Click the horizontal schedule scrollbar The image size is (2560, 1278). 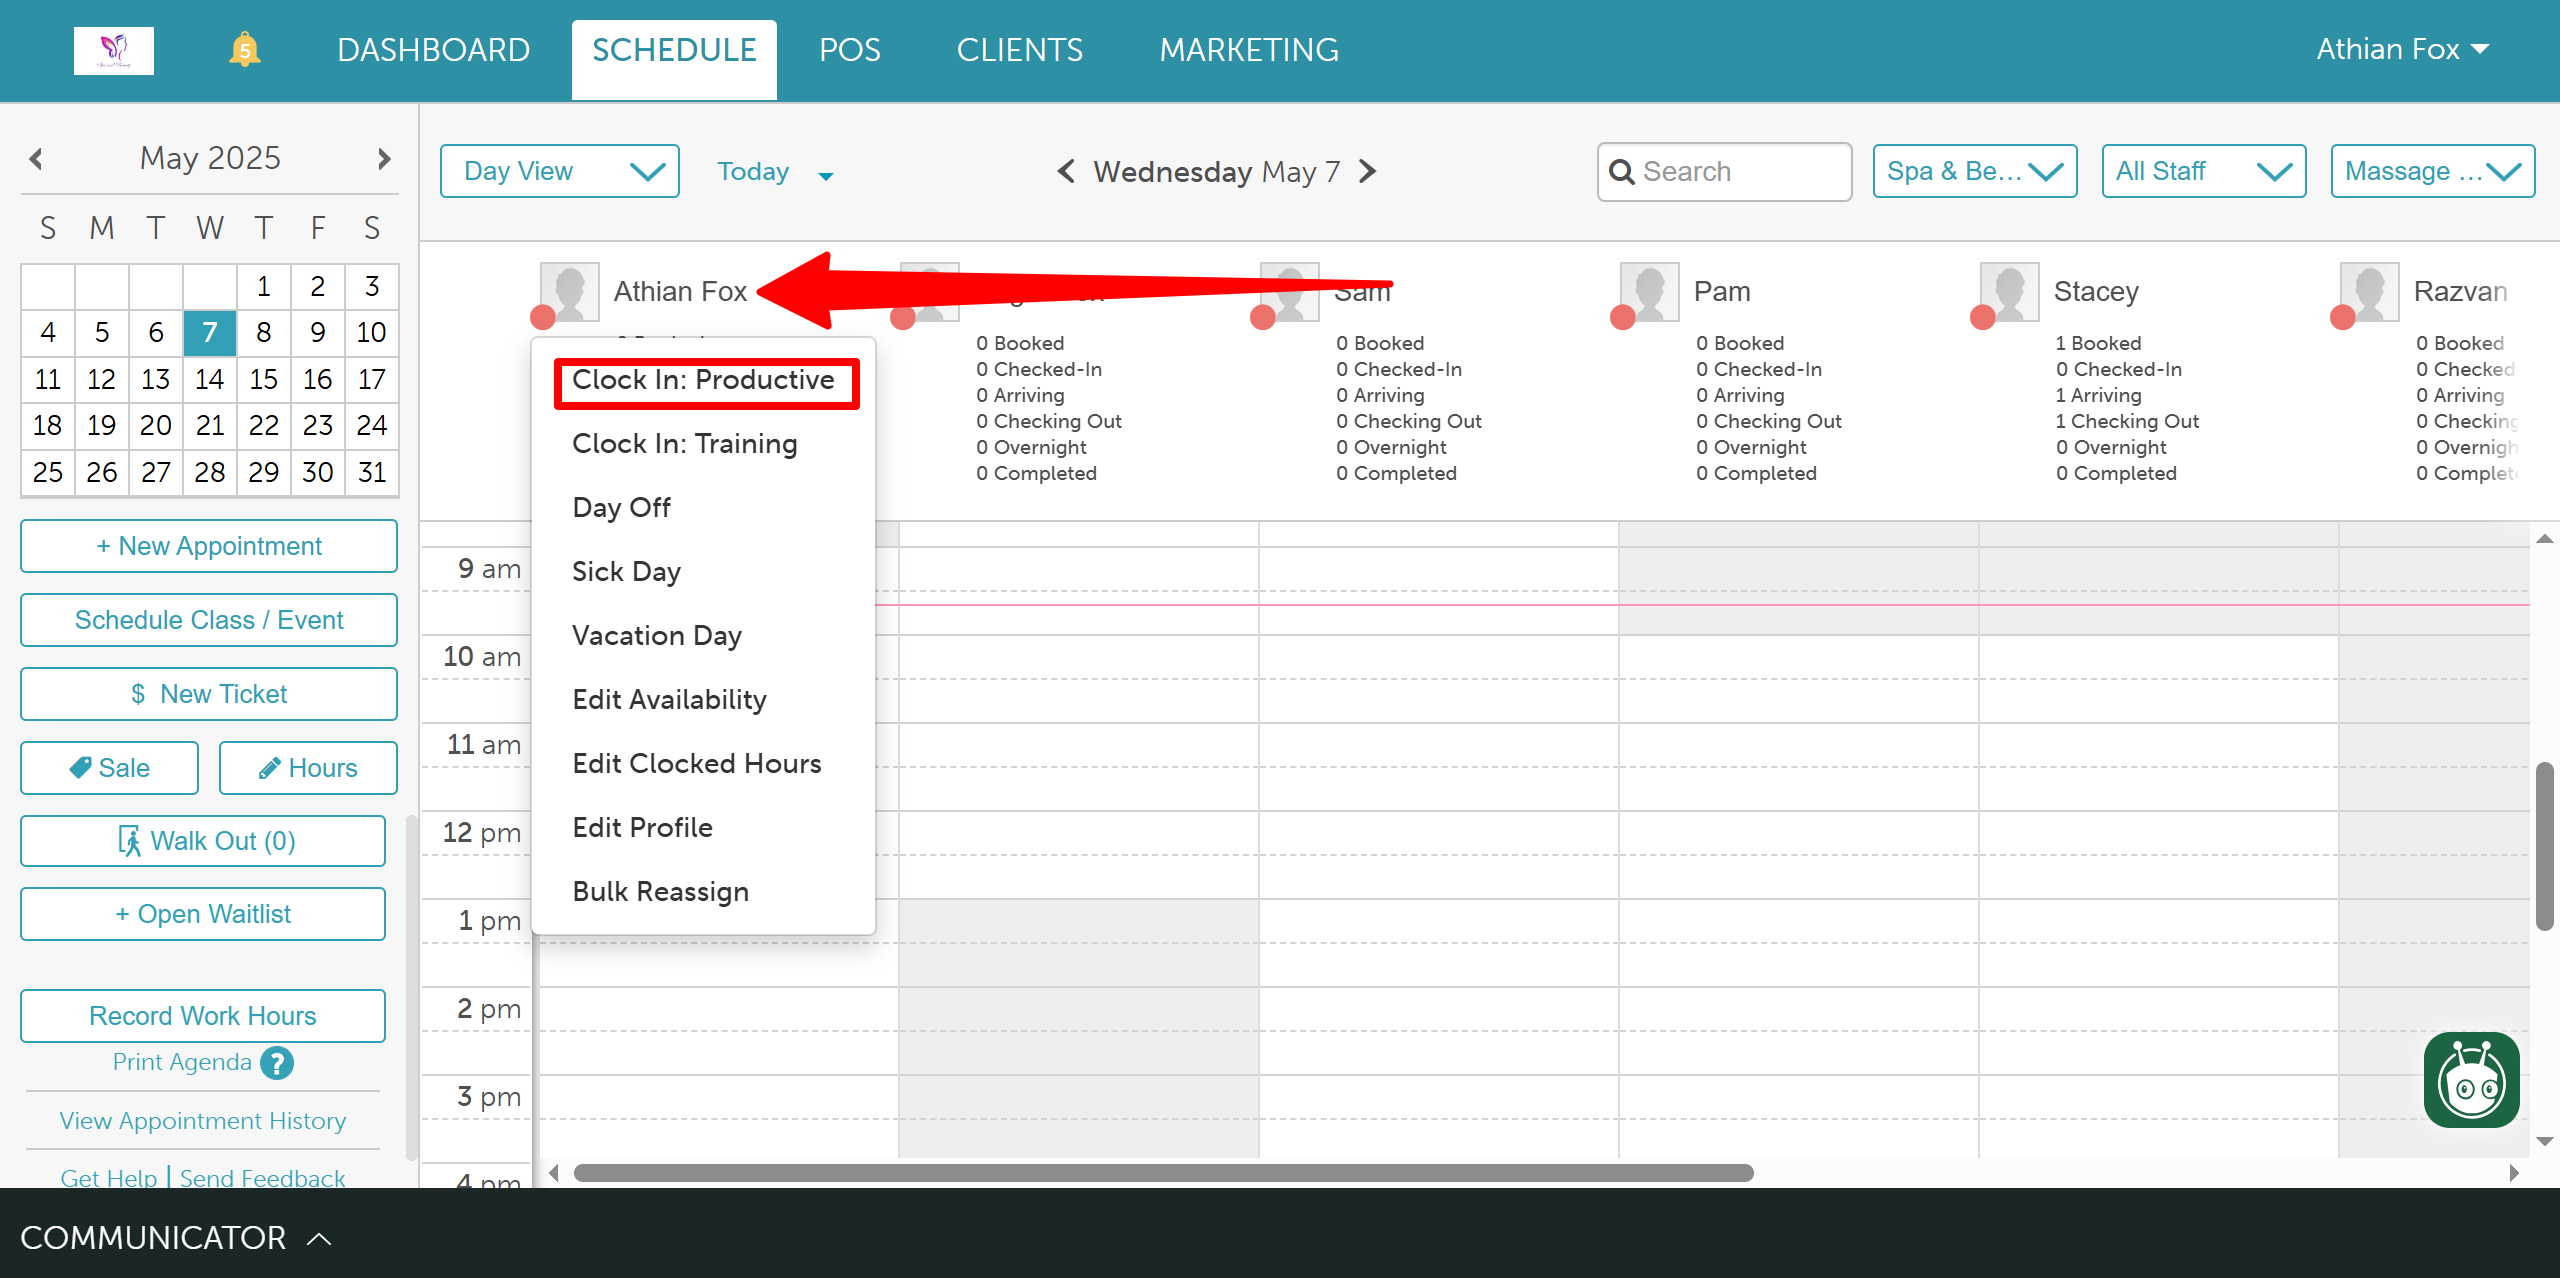1162,1173
